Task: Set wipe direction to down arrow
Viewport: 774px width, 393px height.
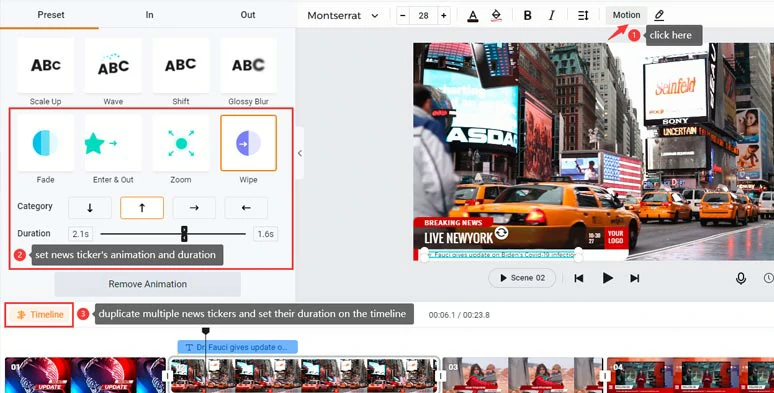Action: click(90, 208)
